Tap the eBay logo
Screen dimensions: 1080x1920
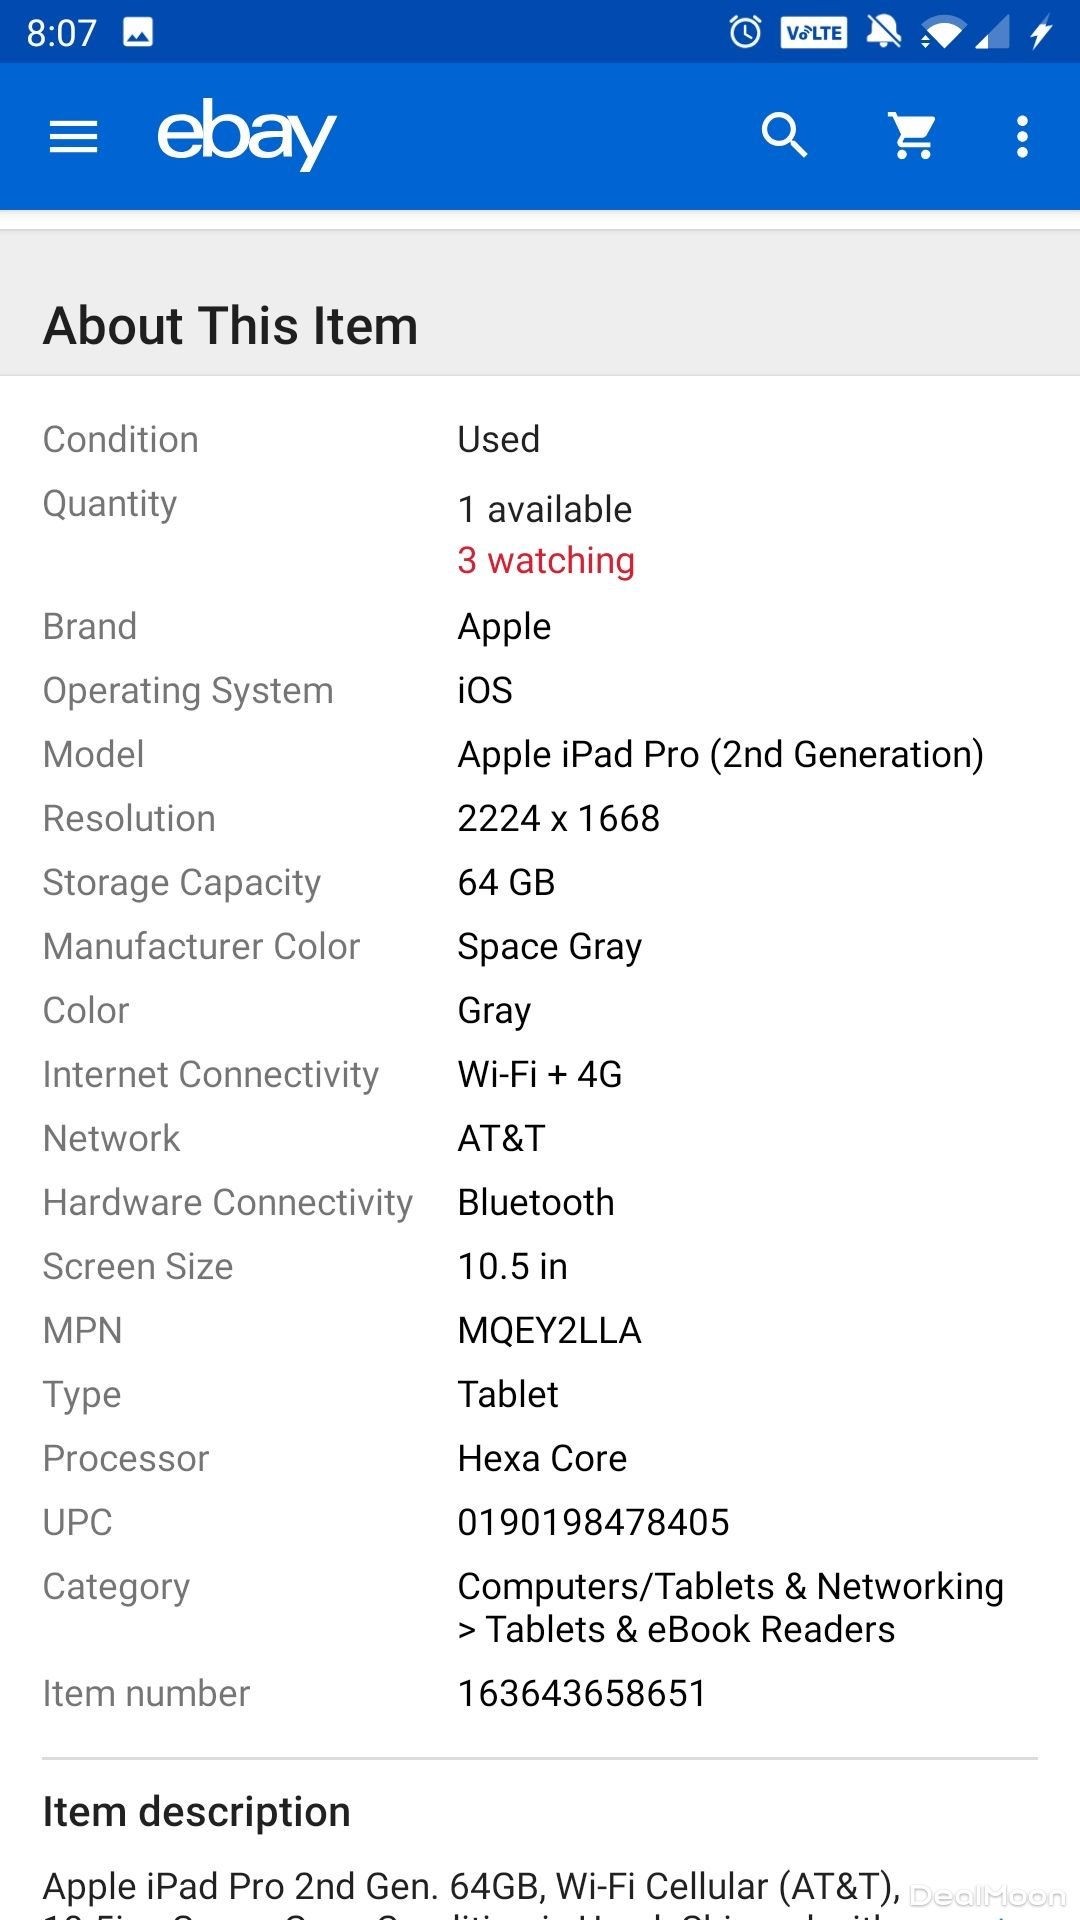pos(246,134)
